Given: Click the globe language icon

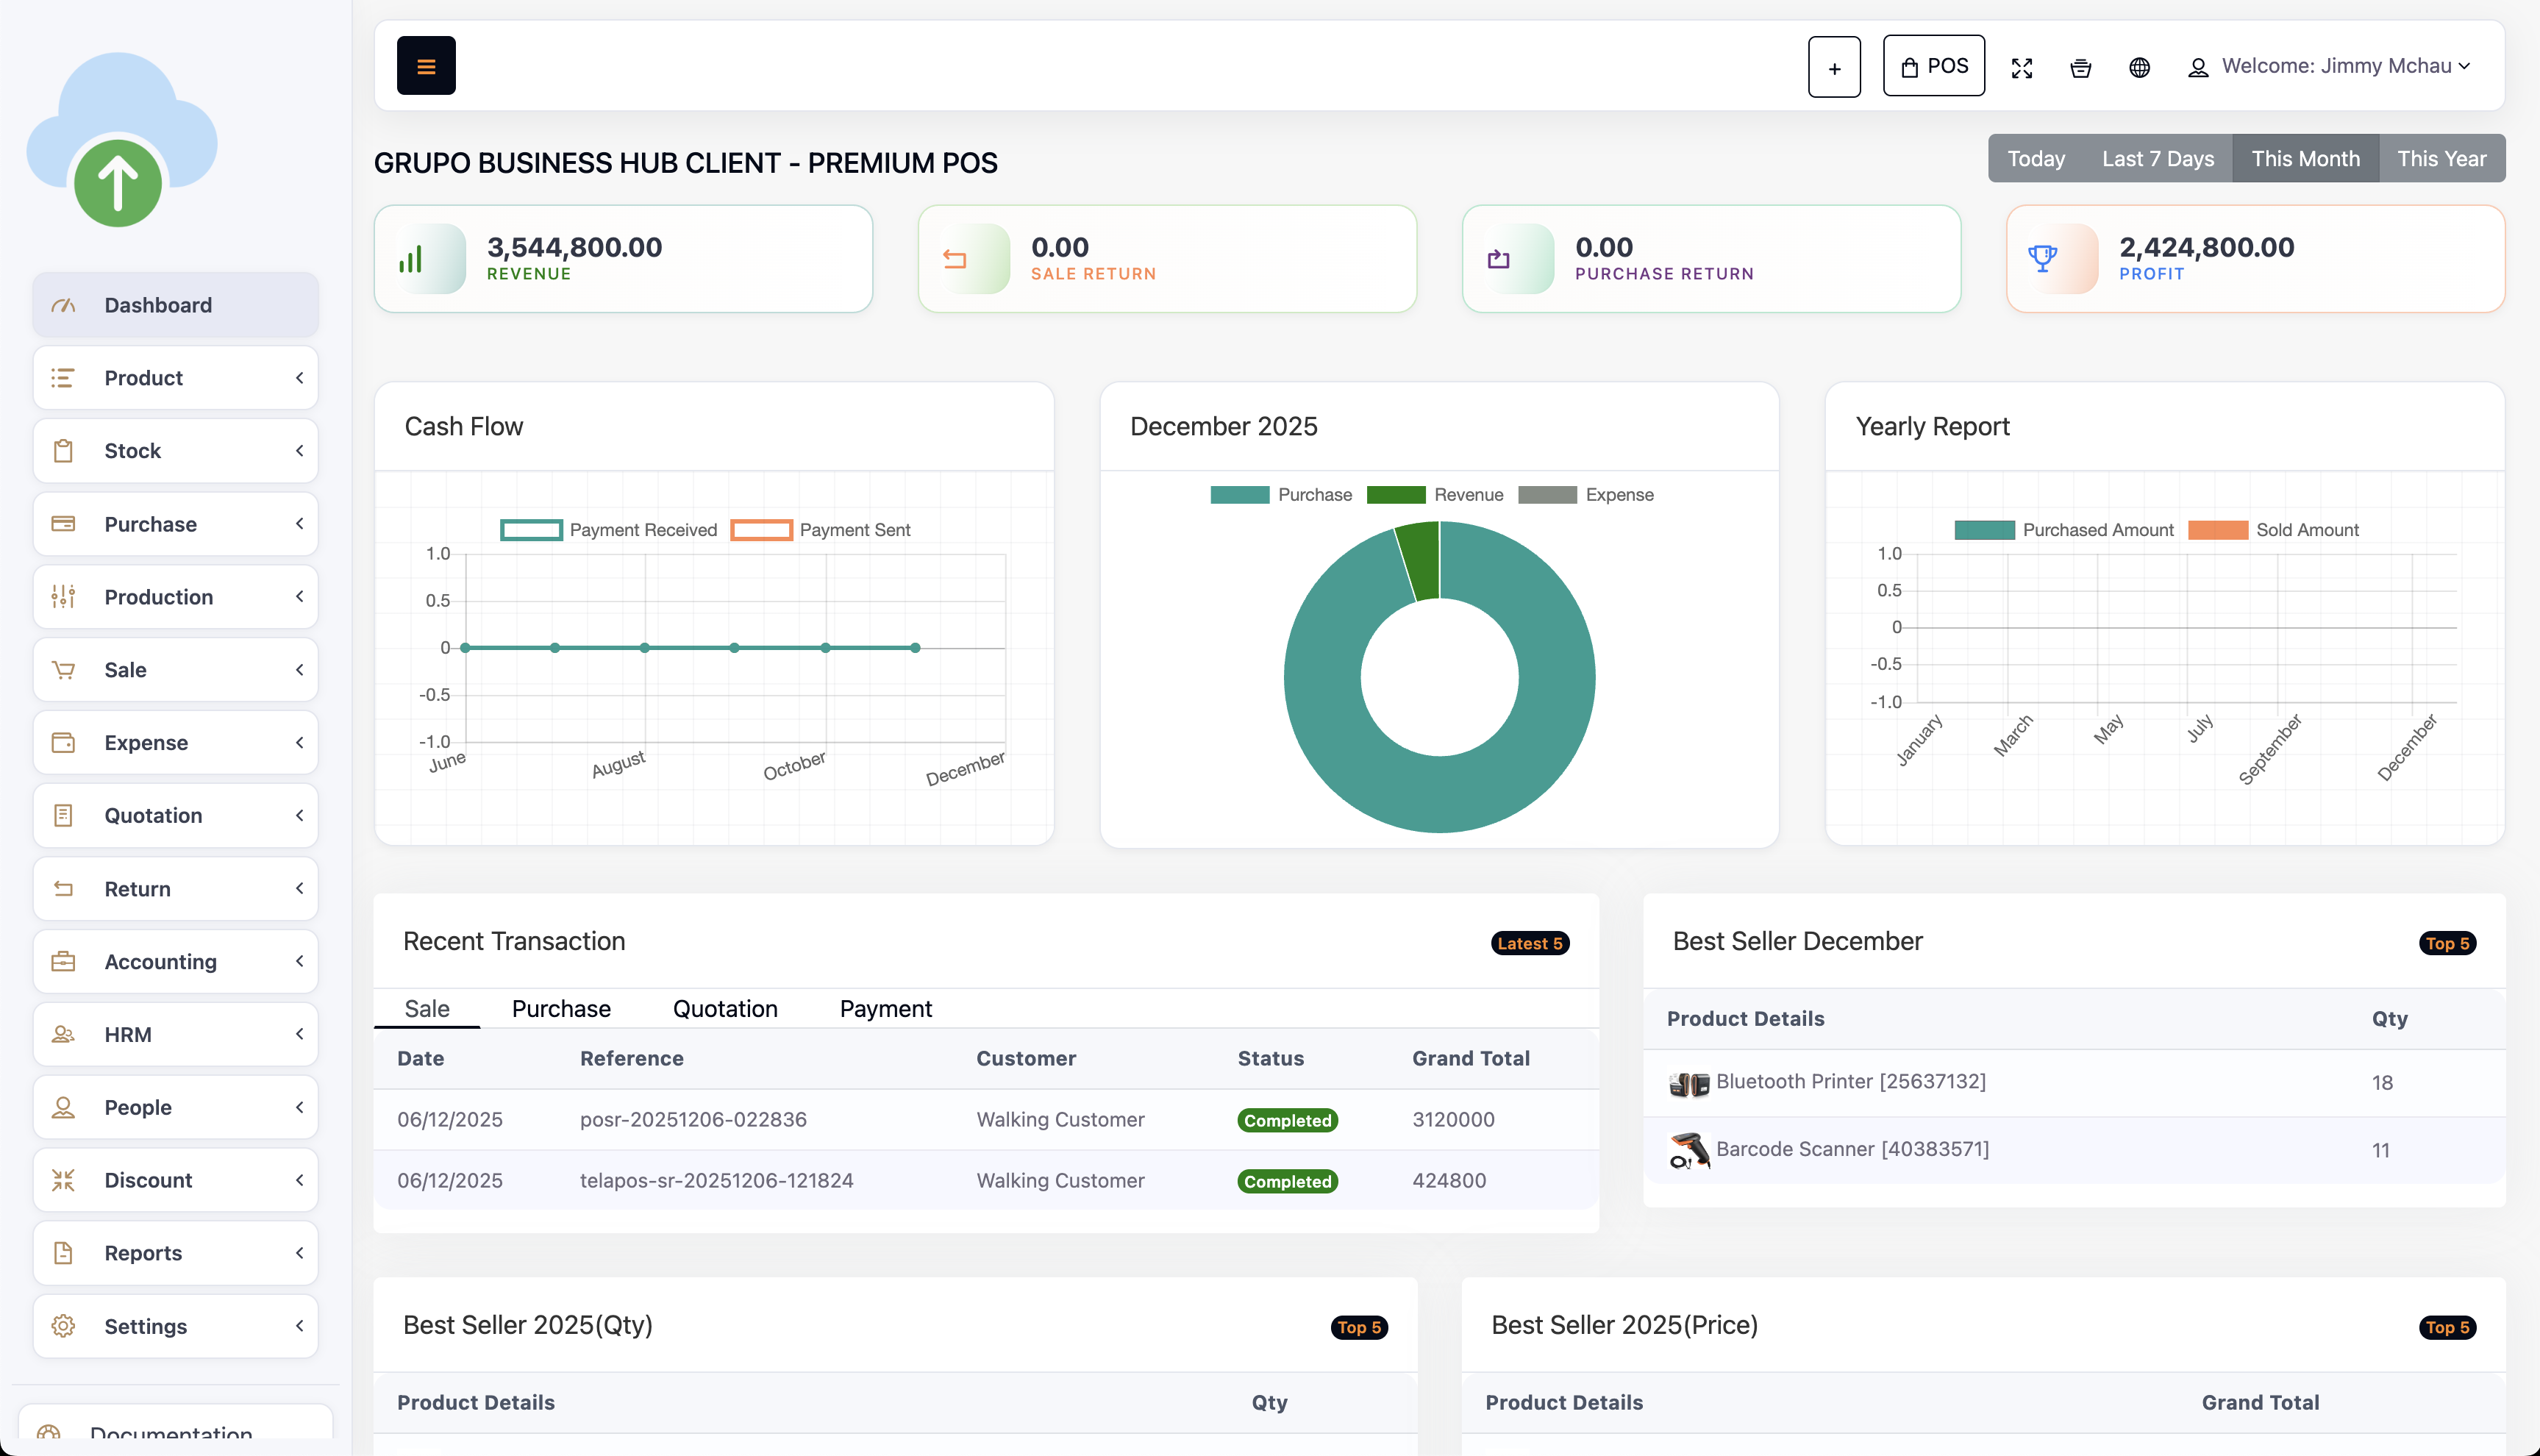Looking at the screenshot, I should [x=2139, y=67].
